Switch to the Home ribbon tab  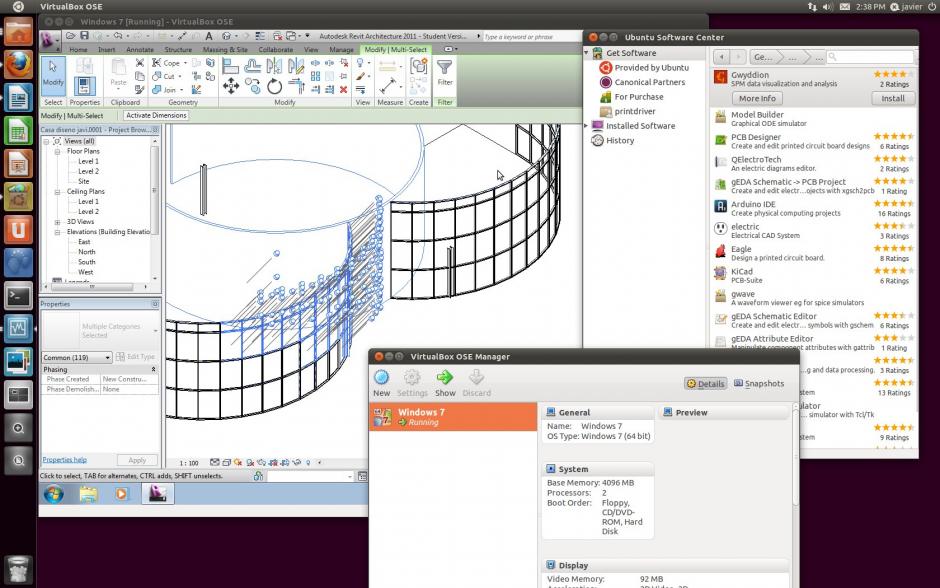78,50
